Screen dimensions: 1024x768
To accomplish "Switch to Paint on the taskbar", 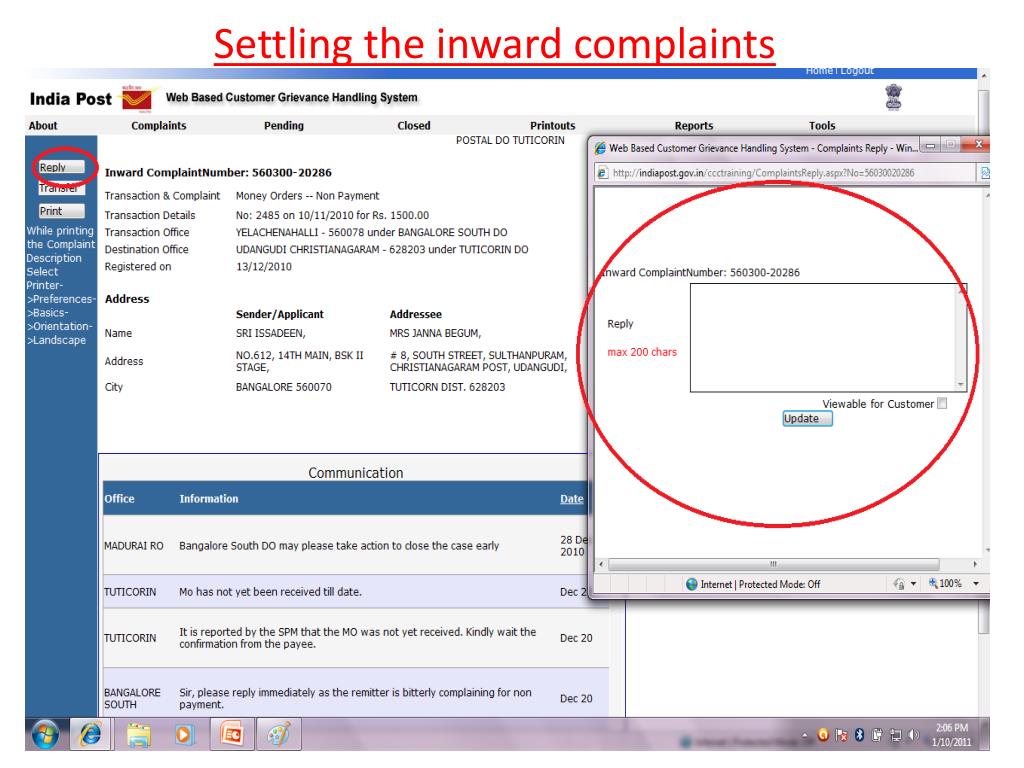I will (x=278, y=735).
